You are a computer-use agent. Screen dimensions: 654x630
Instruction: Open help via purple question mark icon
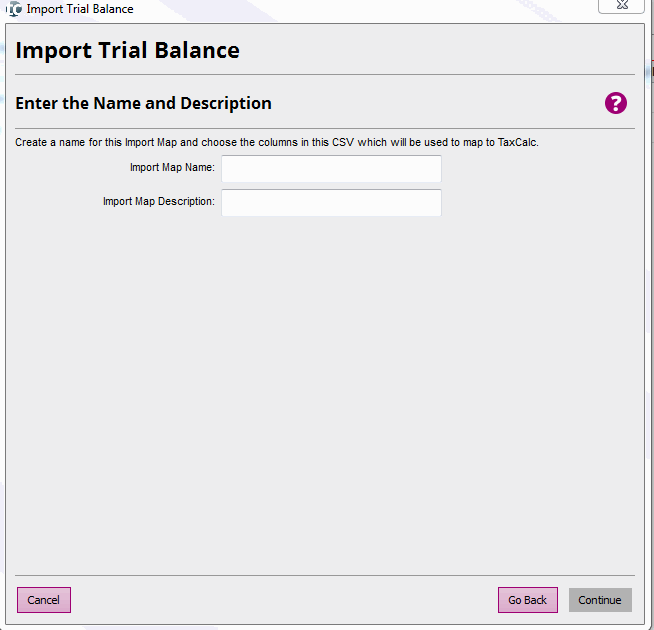point(615,103)
